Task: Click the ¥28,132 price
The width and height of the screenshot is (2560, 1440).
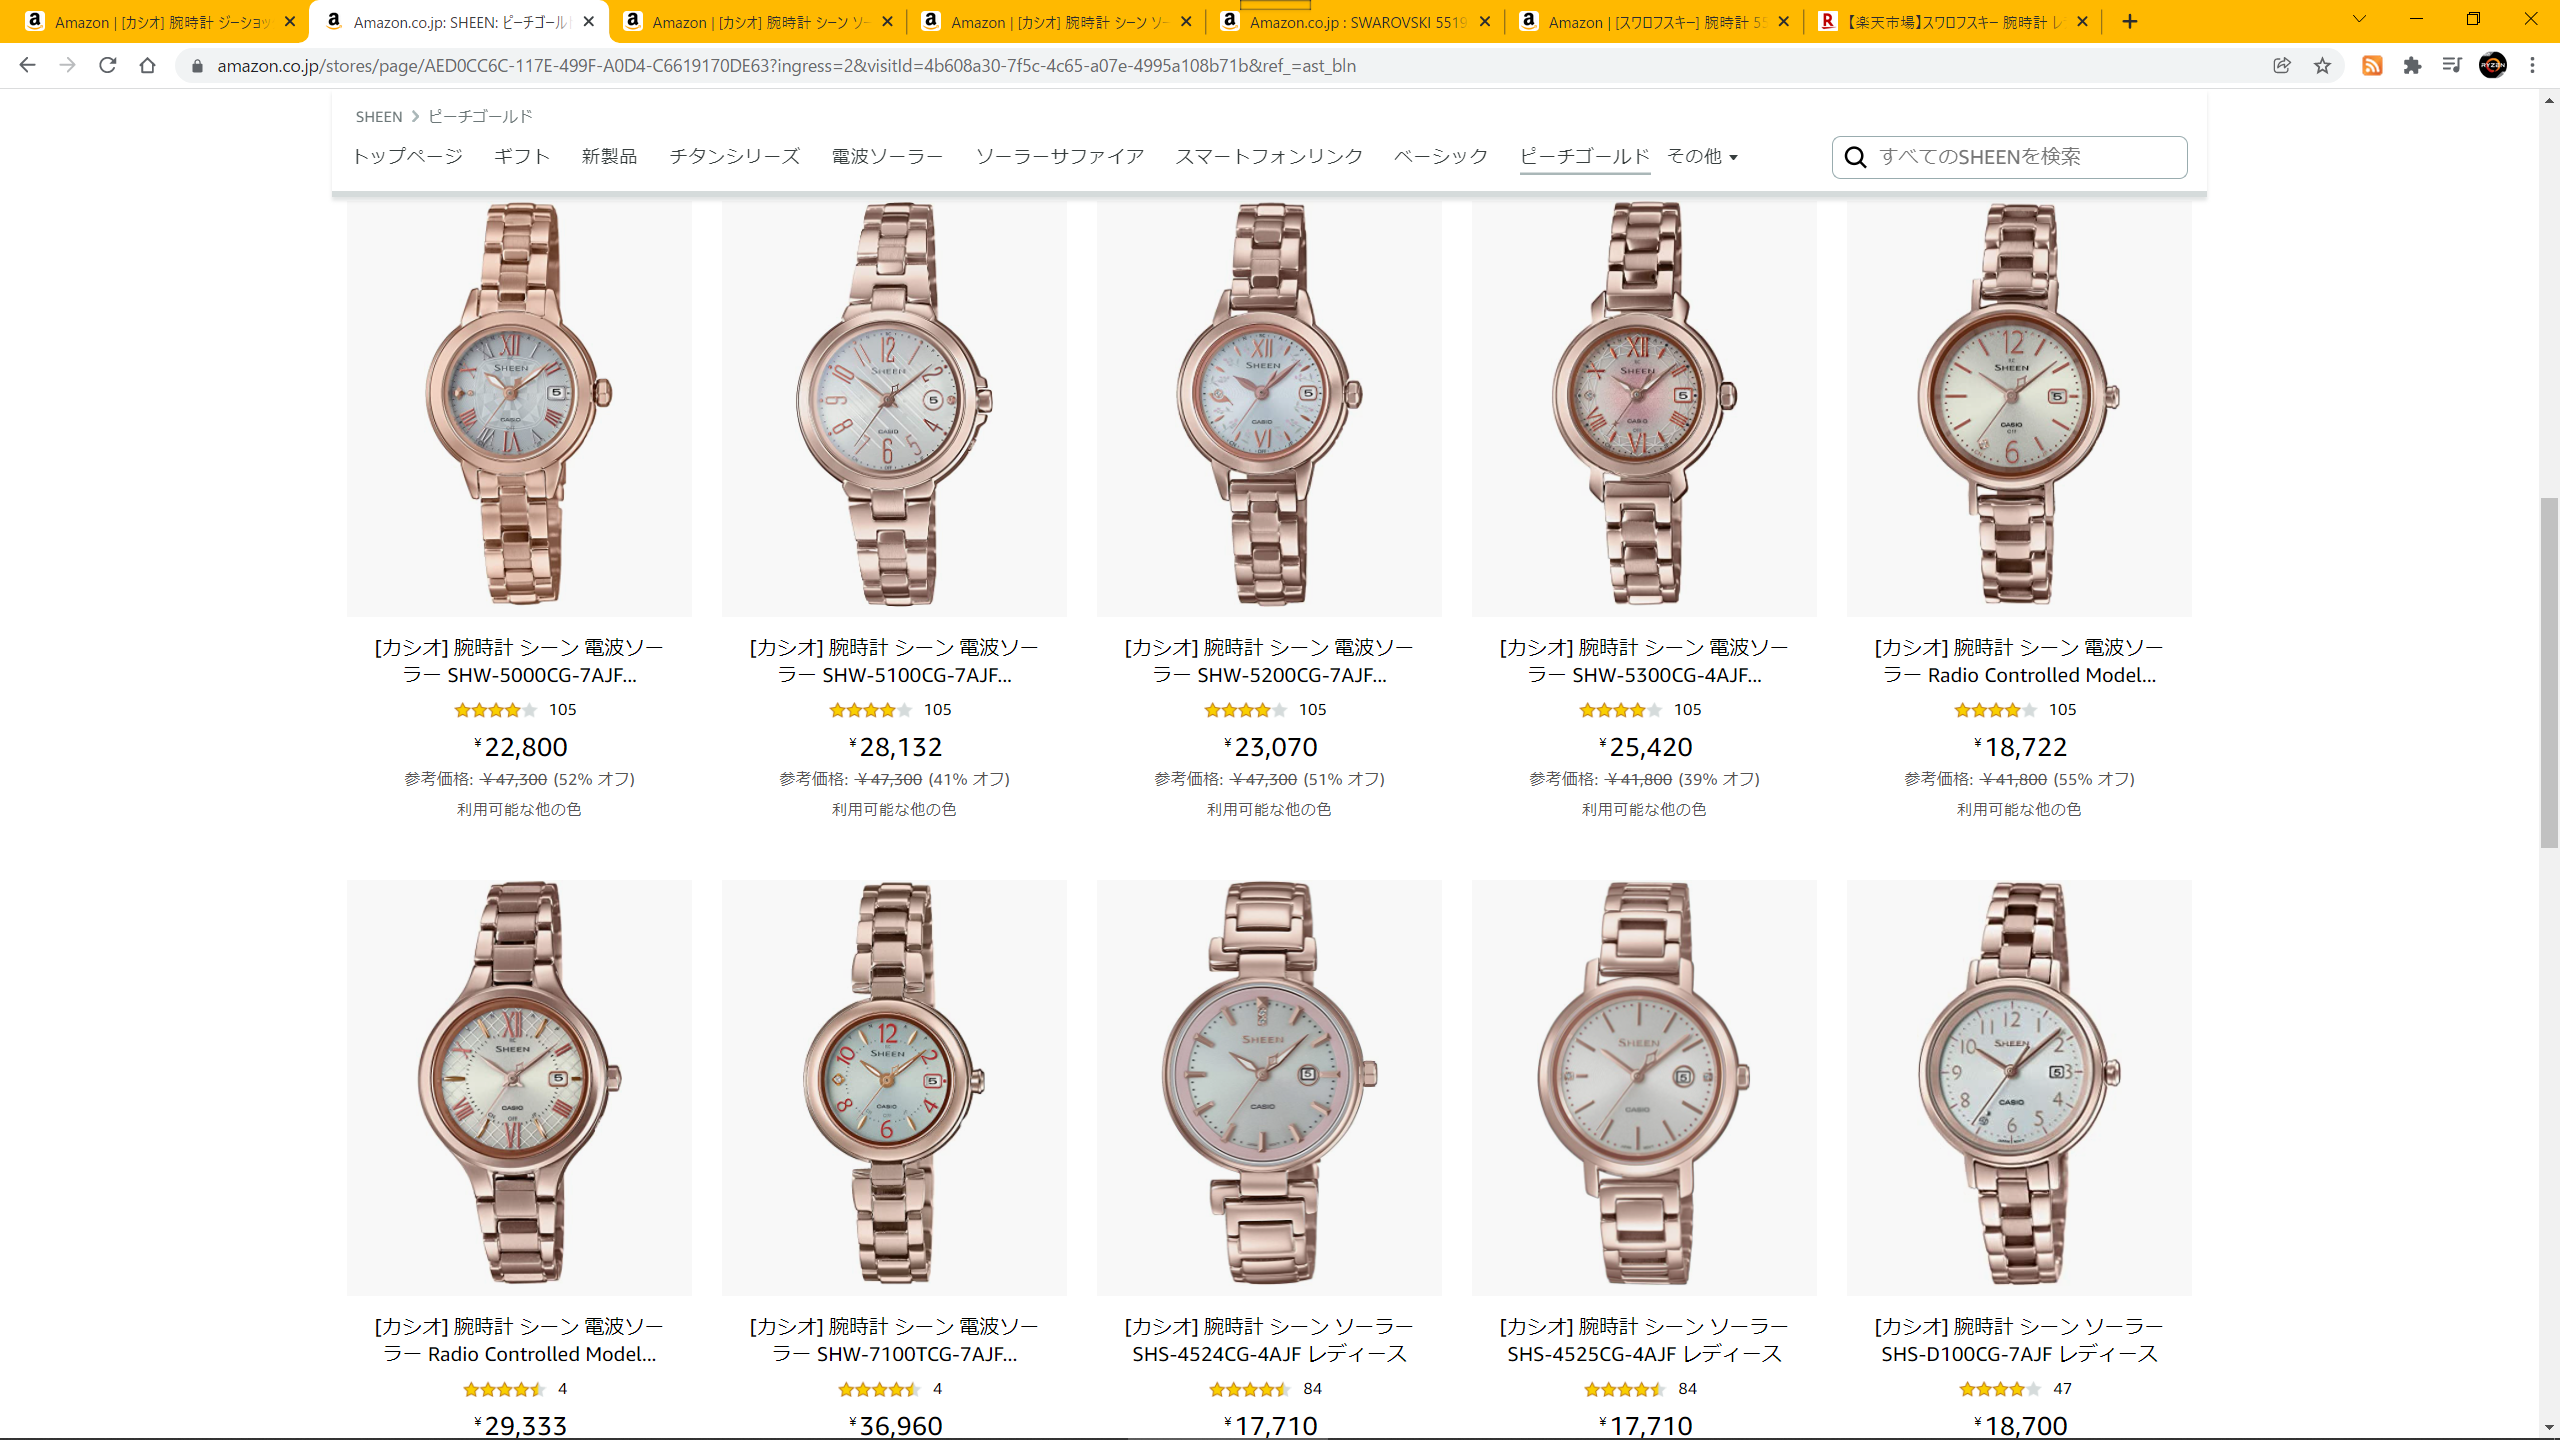Action: [895, 747]
